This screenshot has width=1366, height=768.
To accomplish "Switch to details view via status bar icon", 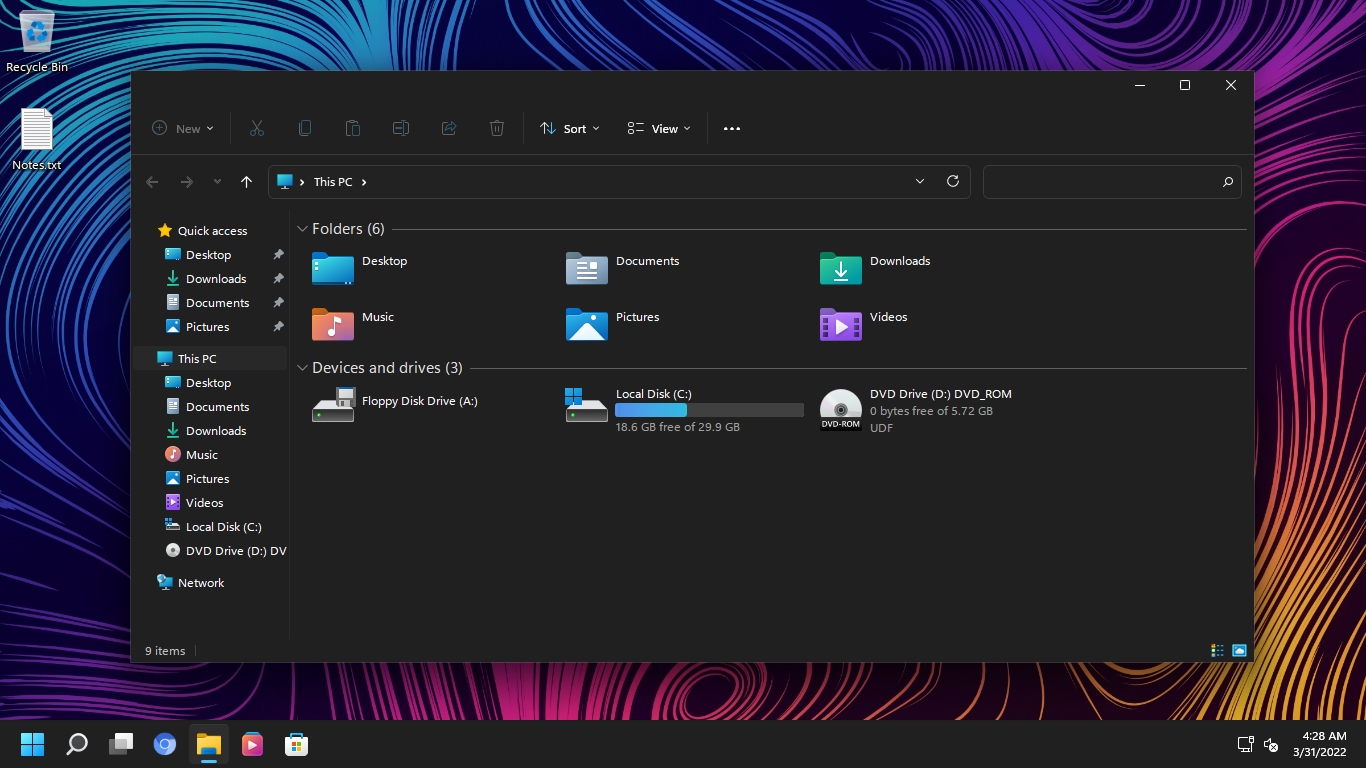I will pos(1217,650).
